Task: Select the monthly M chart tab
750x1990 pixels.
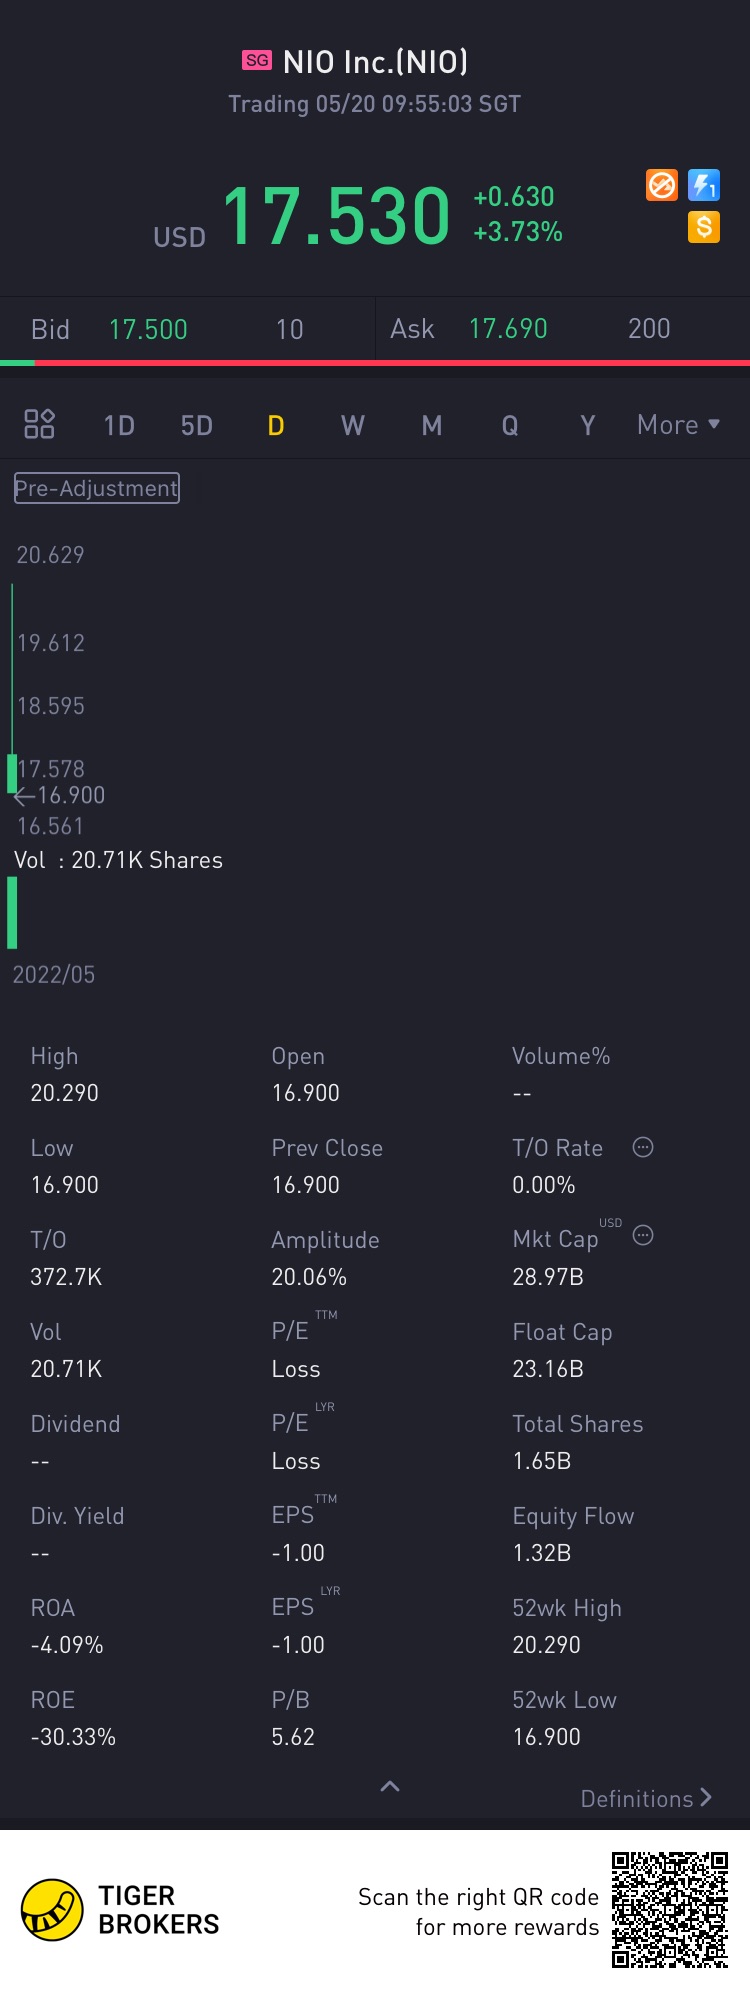Action: [432, 426]
